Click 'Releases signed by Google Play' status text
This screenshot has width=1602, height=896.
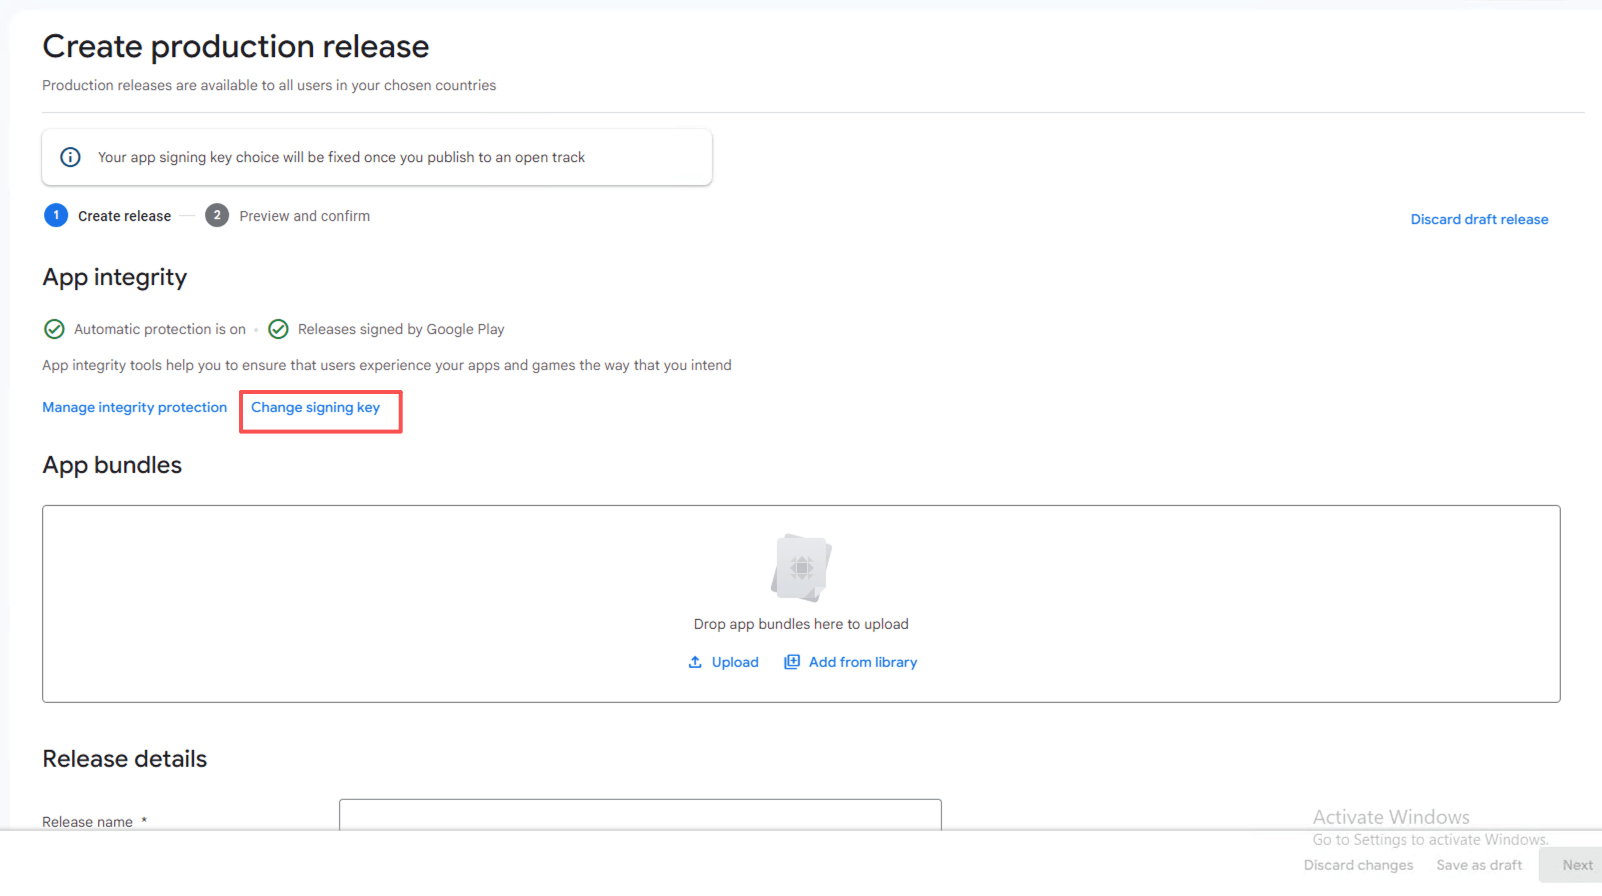(x=401, y=329)
